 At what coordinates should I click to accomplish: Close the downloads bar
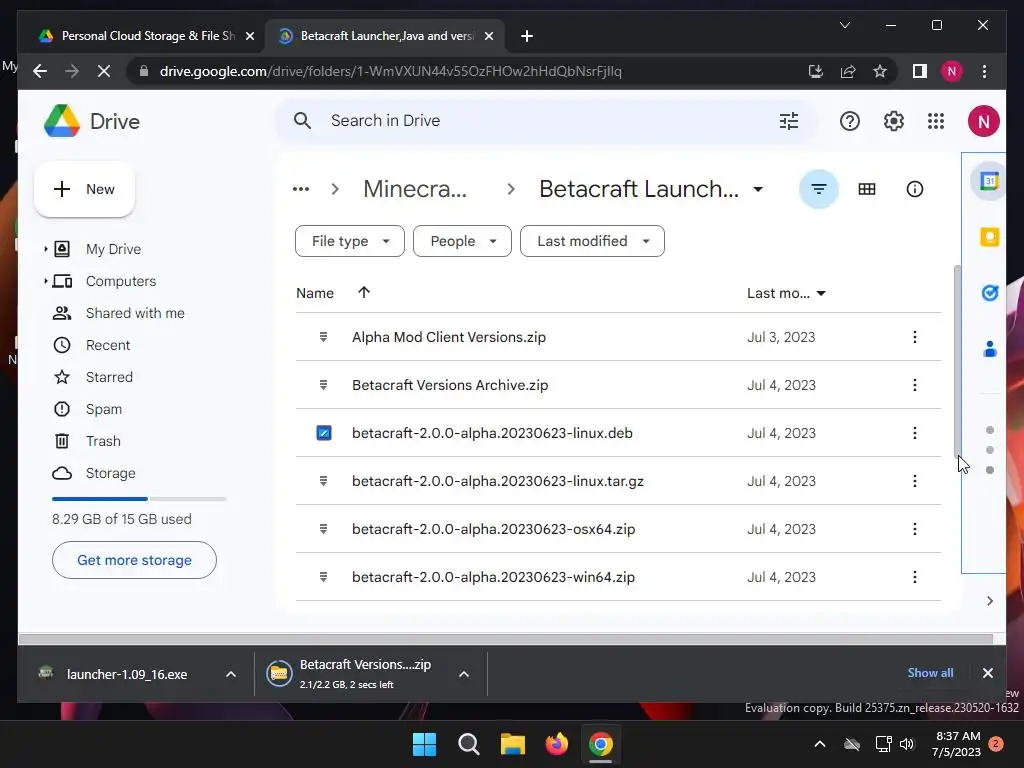tap(987, 673)
